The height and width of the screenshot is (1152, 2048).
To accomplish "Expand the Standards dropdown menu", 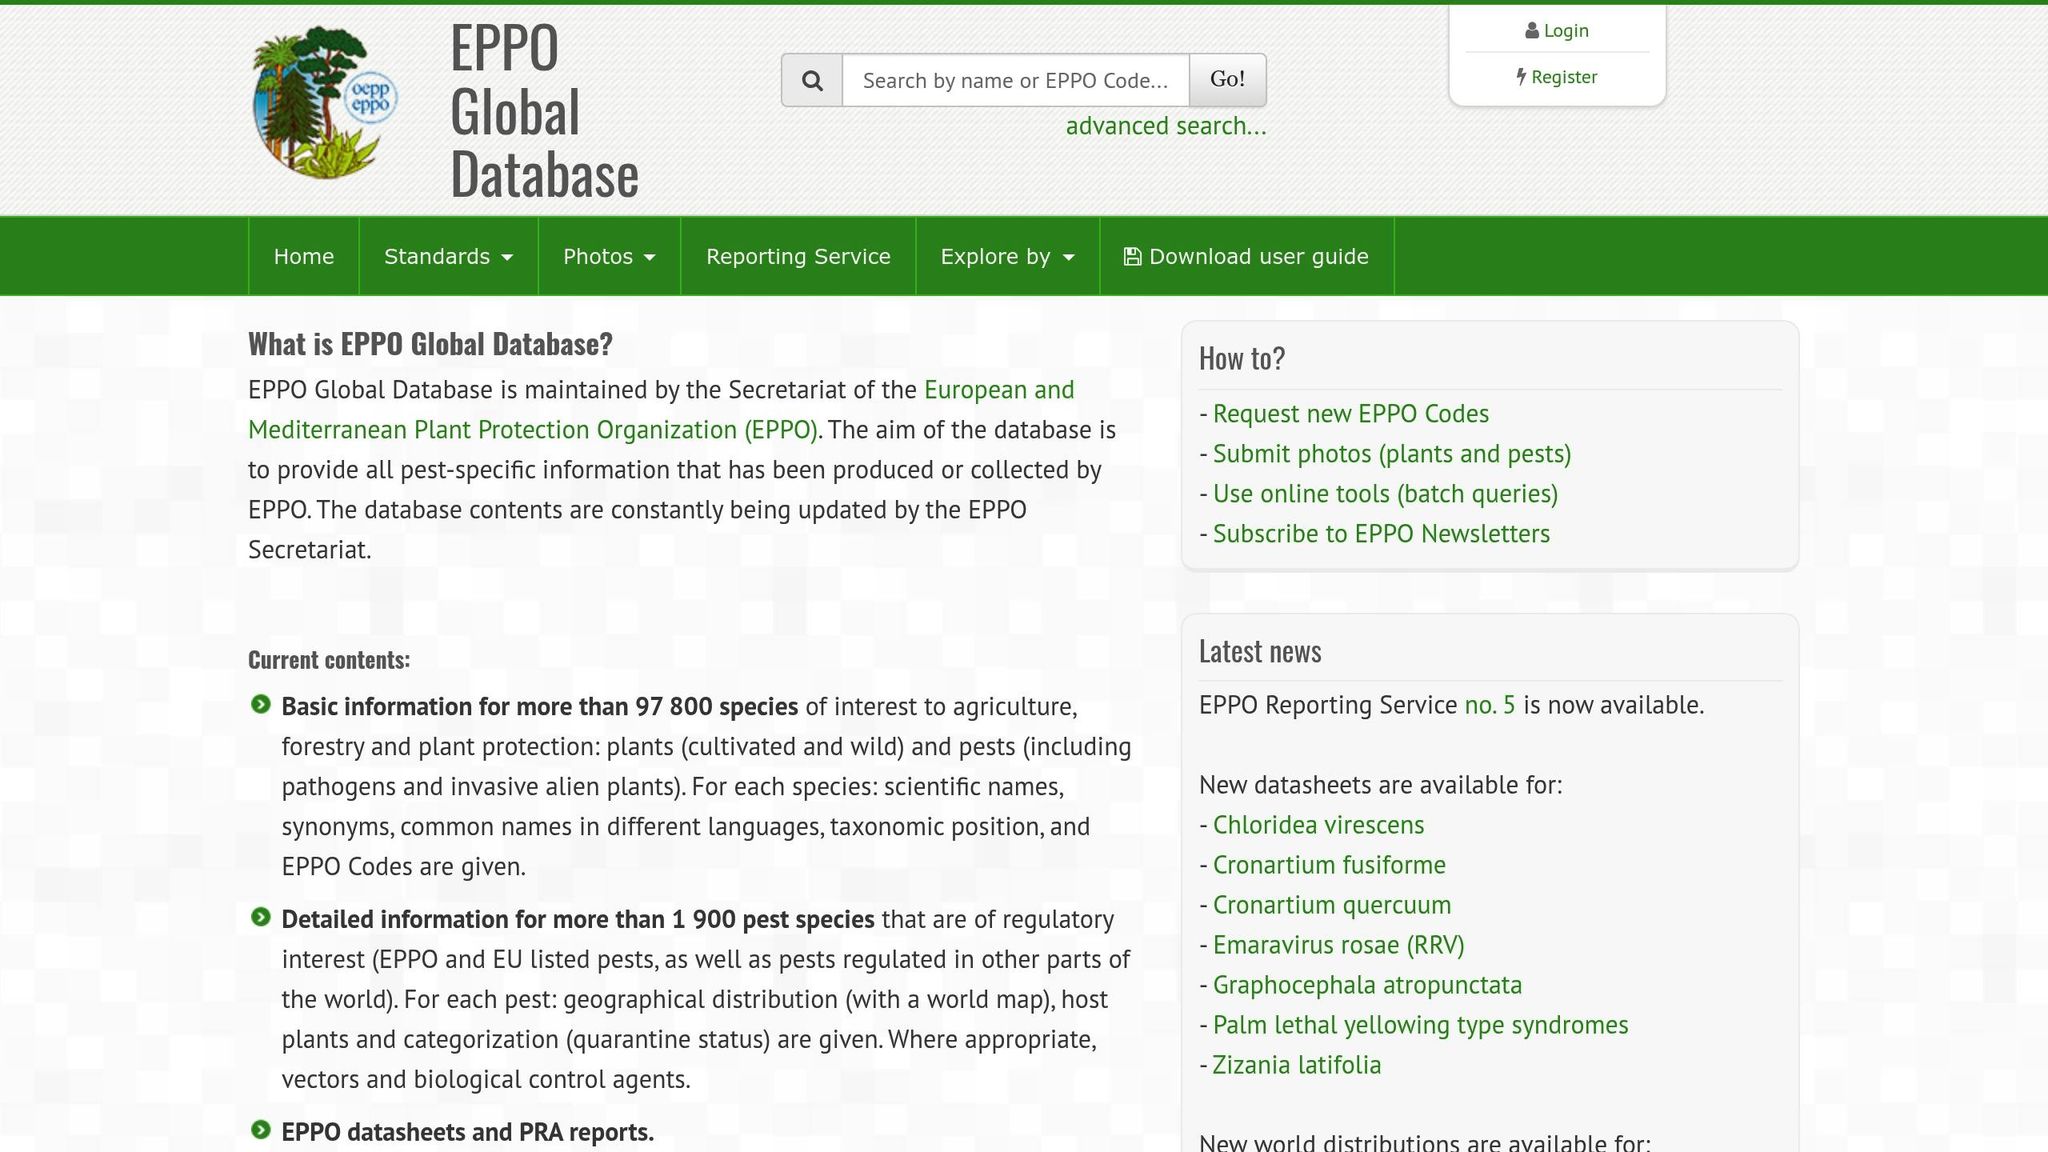I will (x=448, y=257).
